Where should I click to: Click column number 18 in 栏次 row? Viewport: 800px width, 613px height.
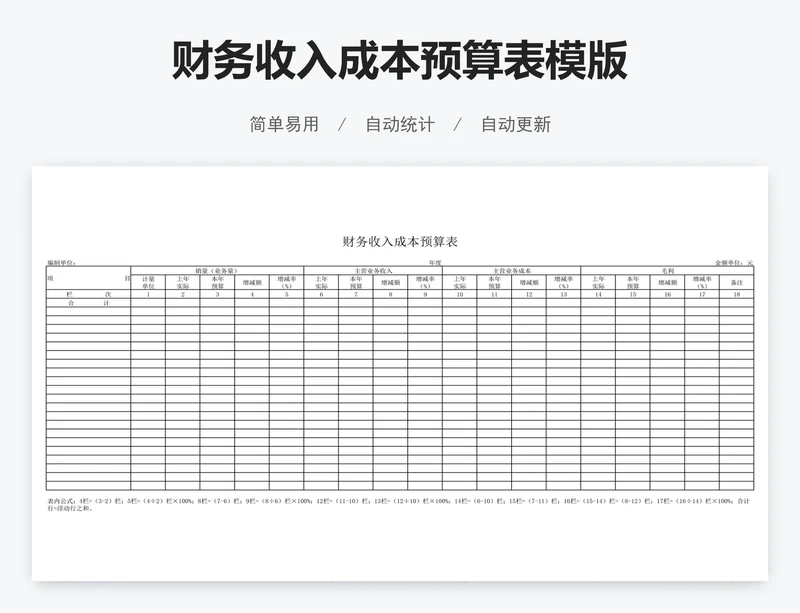pyautogui.click(x=737, y=295)
